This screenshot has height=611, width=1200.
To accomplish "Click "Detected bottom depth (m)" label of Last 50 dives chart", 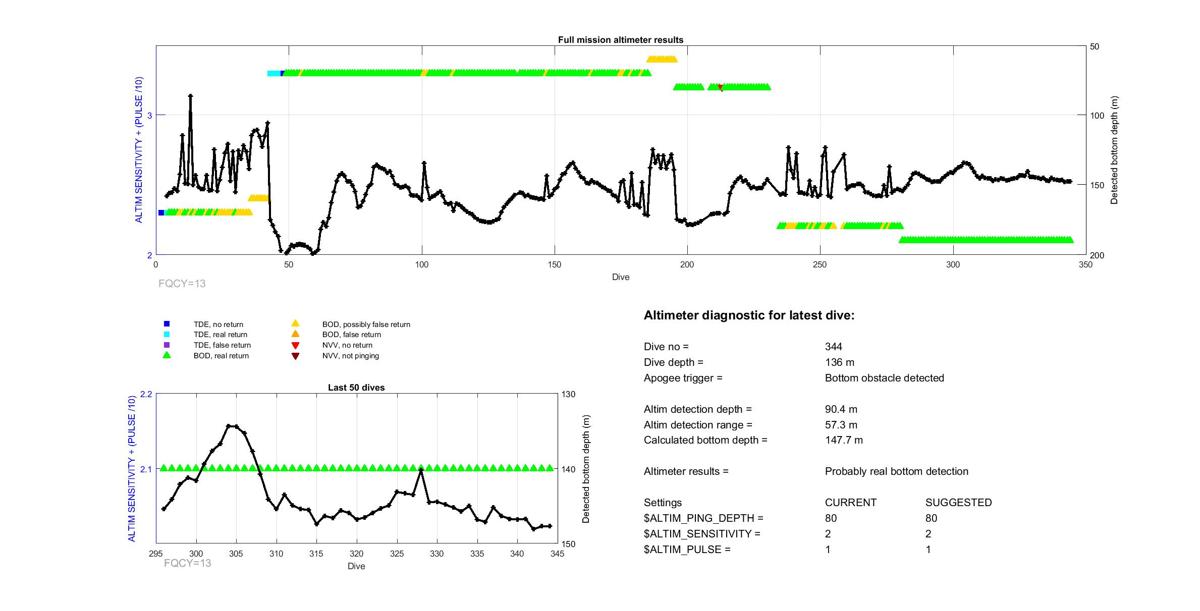I will [586, 469].
